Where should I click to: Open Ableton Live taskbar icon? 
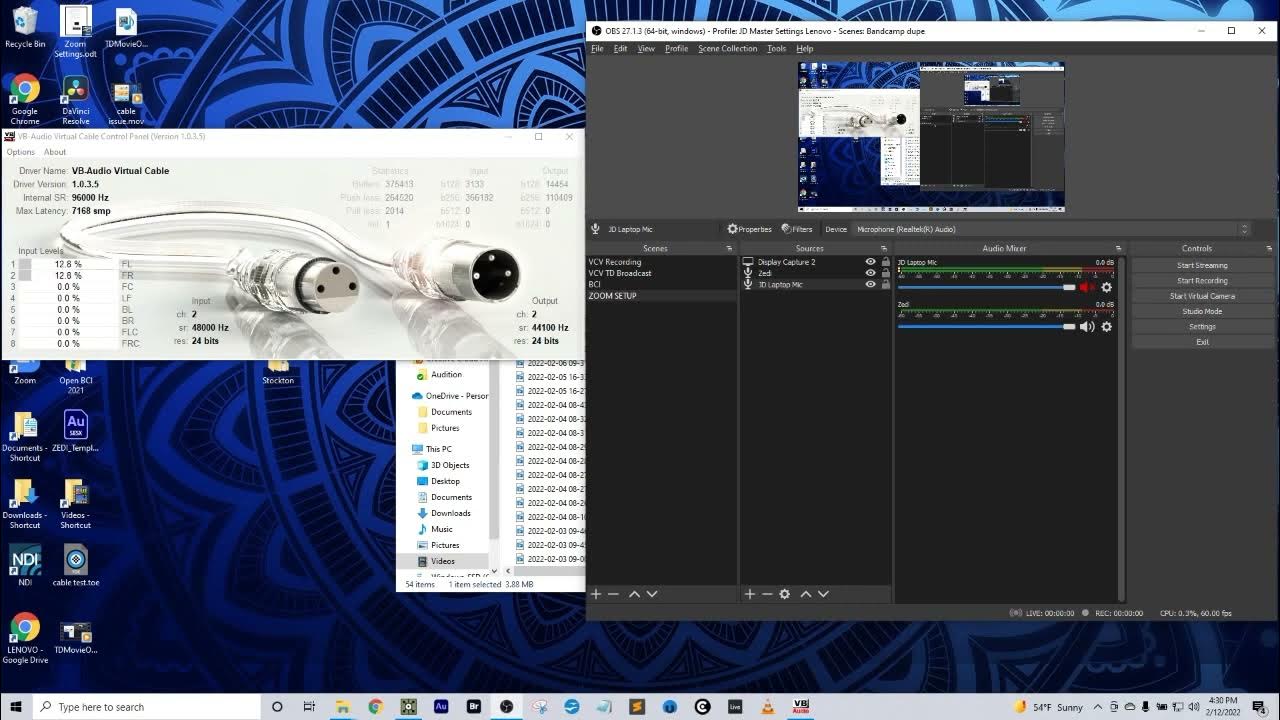[735, 707]
